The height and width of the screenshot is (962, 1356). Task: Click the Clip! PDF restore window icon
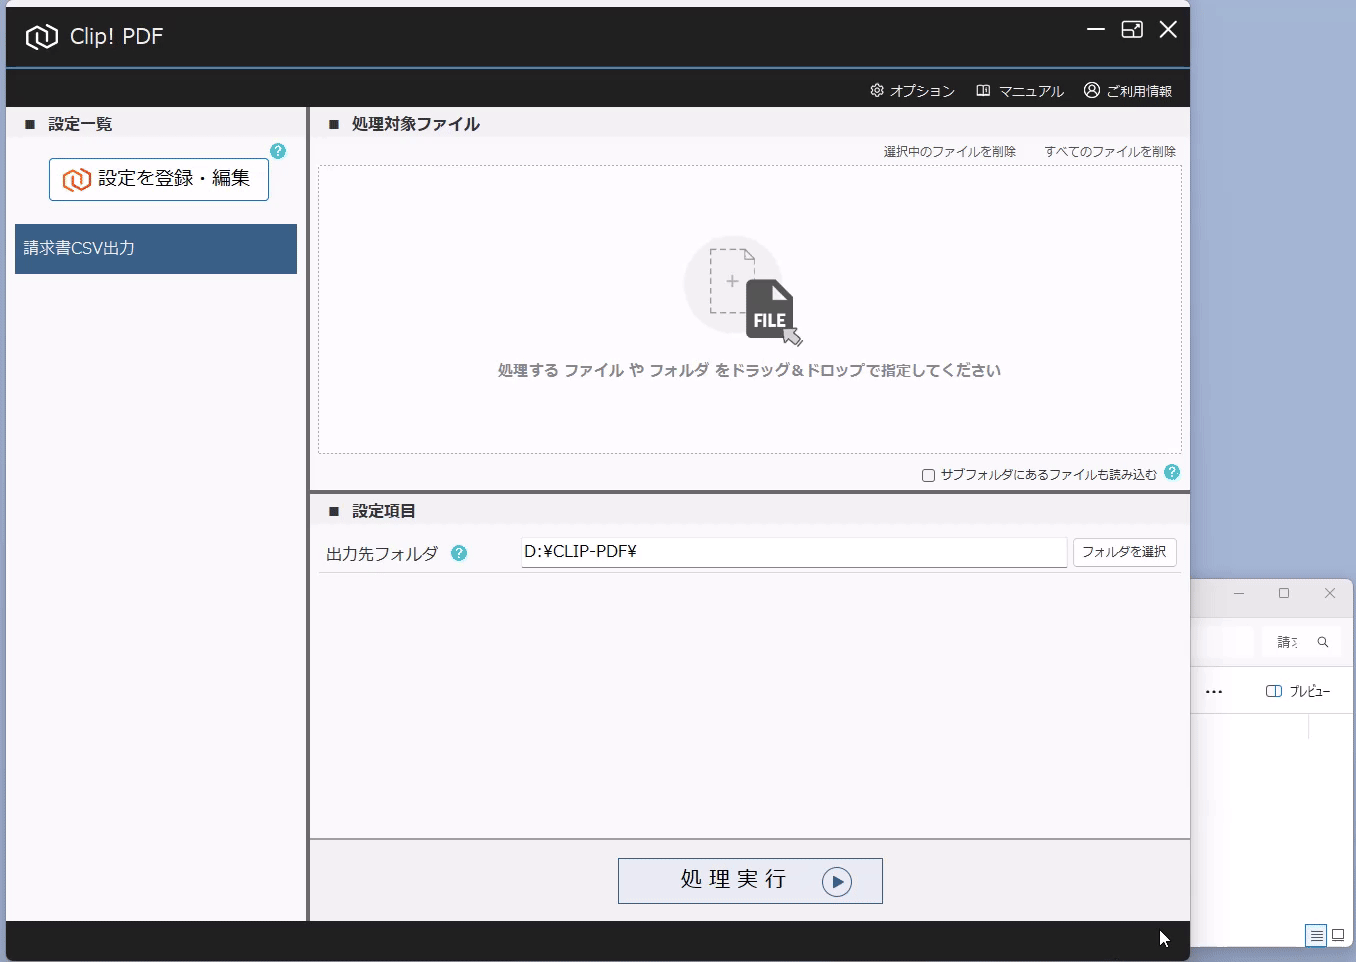point(1132,30)
